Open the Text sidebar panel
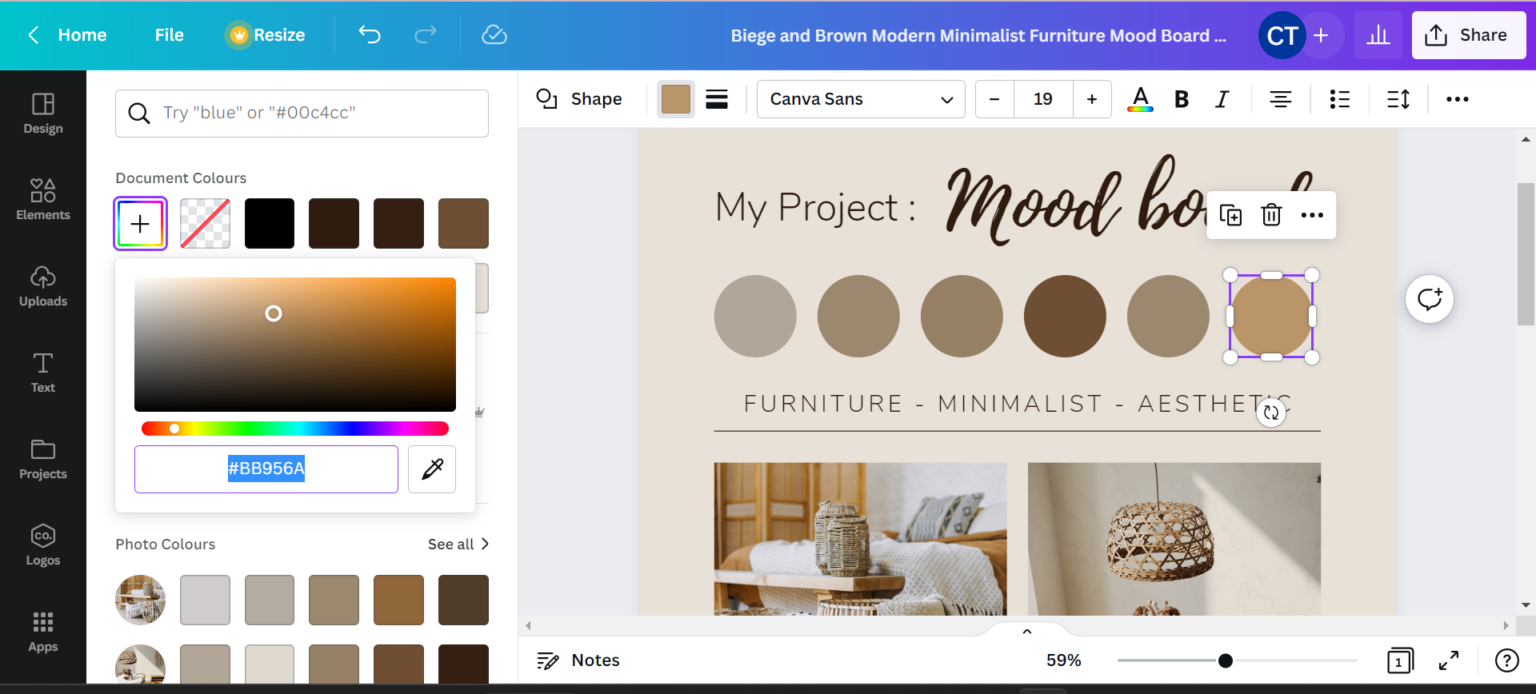The height and width of the screenshot is (694, 1536). 43,372
